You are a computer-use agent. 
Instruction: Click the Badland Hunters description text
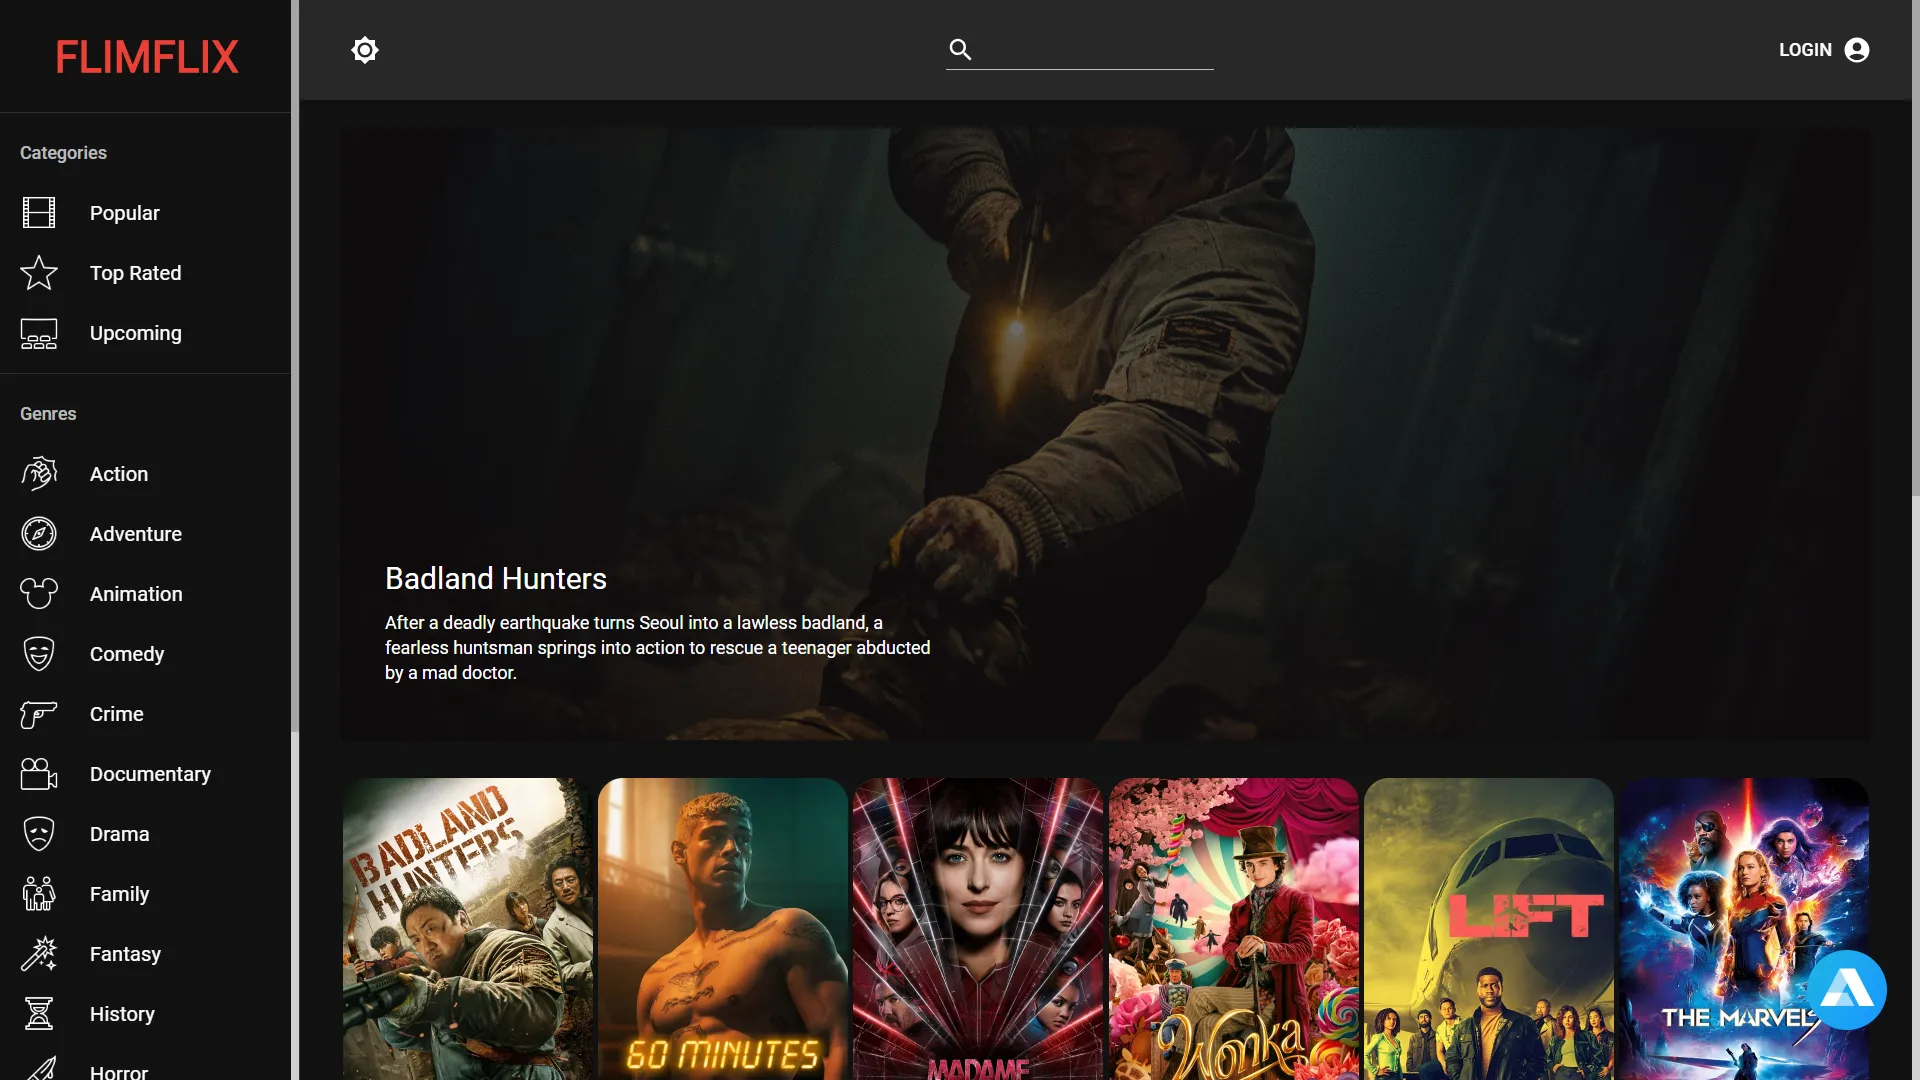pyautogui.click(x=658, y=648)
